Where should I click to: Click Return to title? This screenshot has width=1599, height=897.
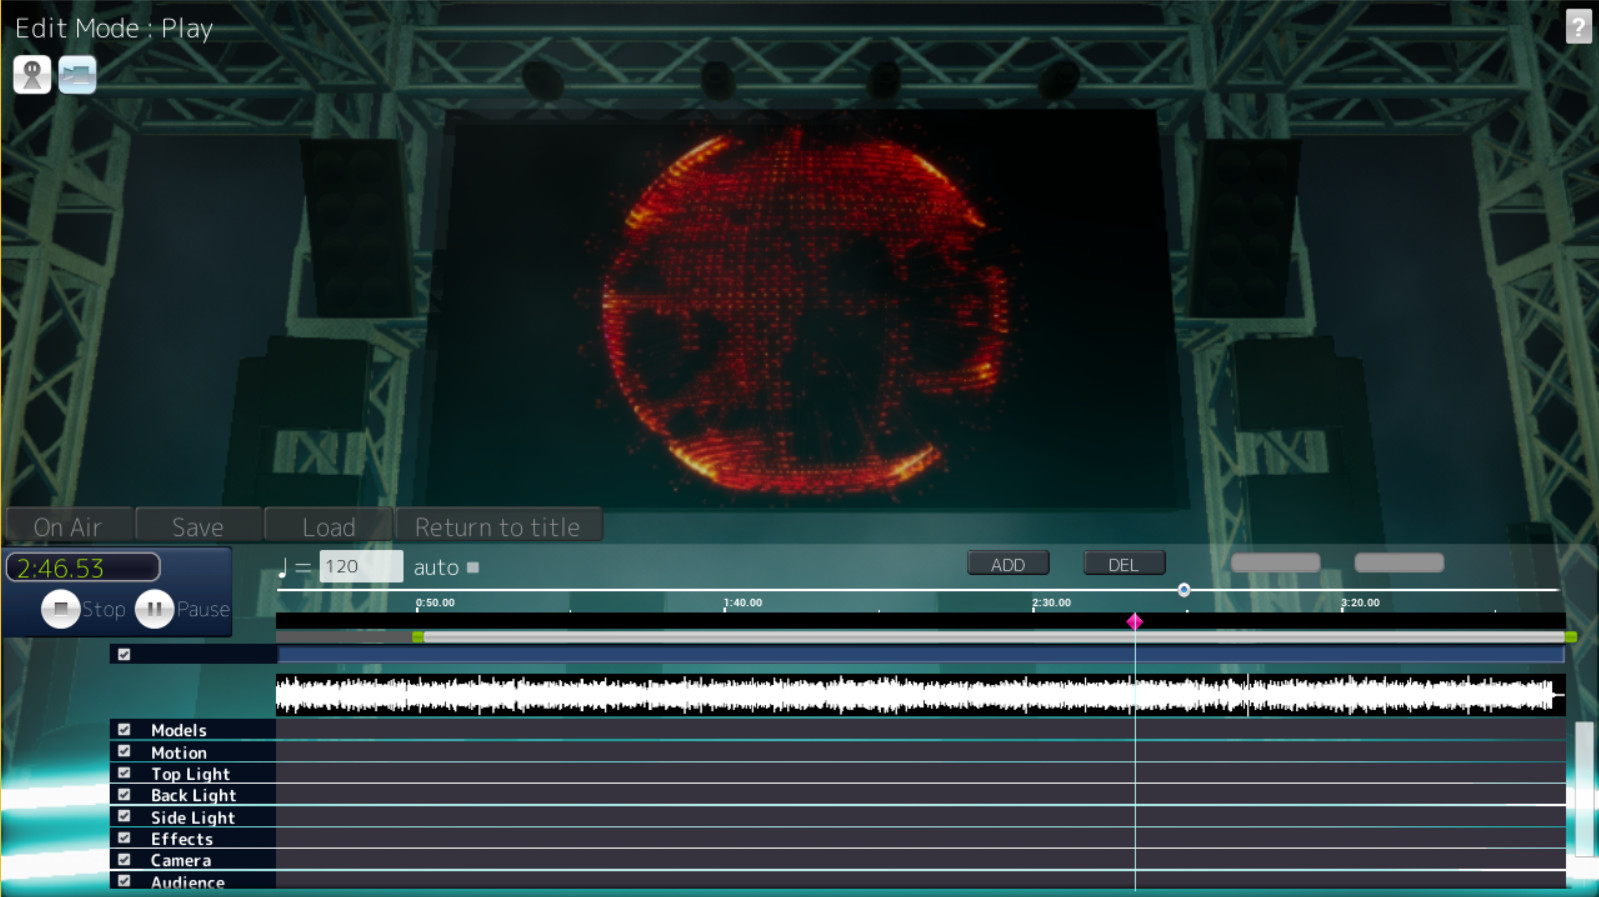pos(497,526)
